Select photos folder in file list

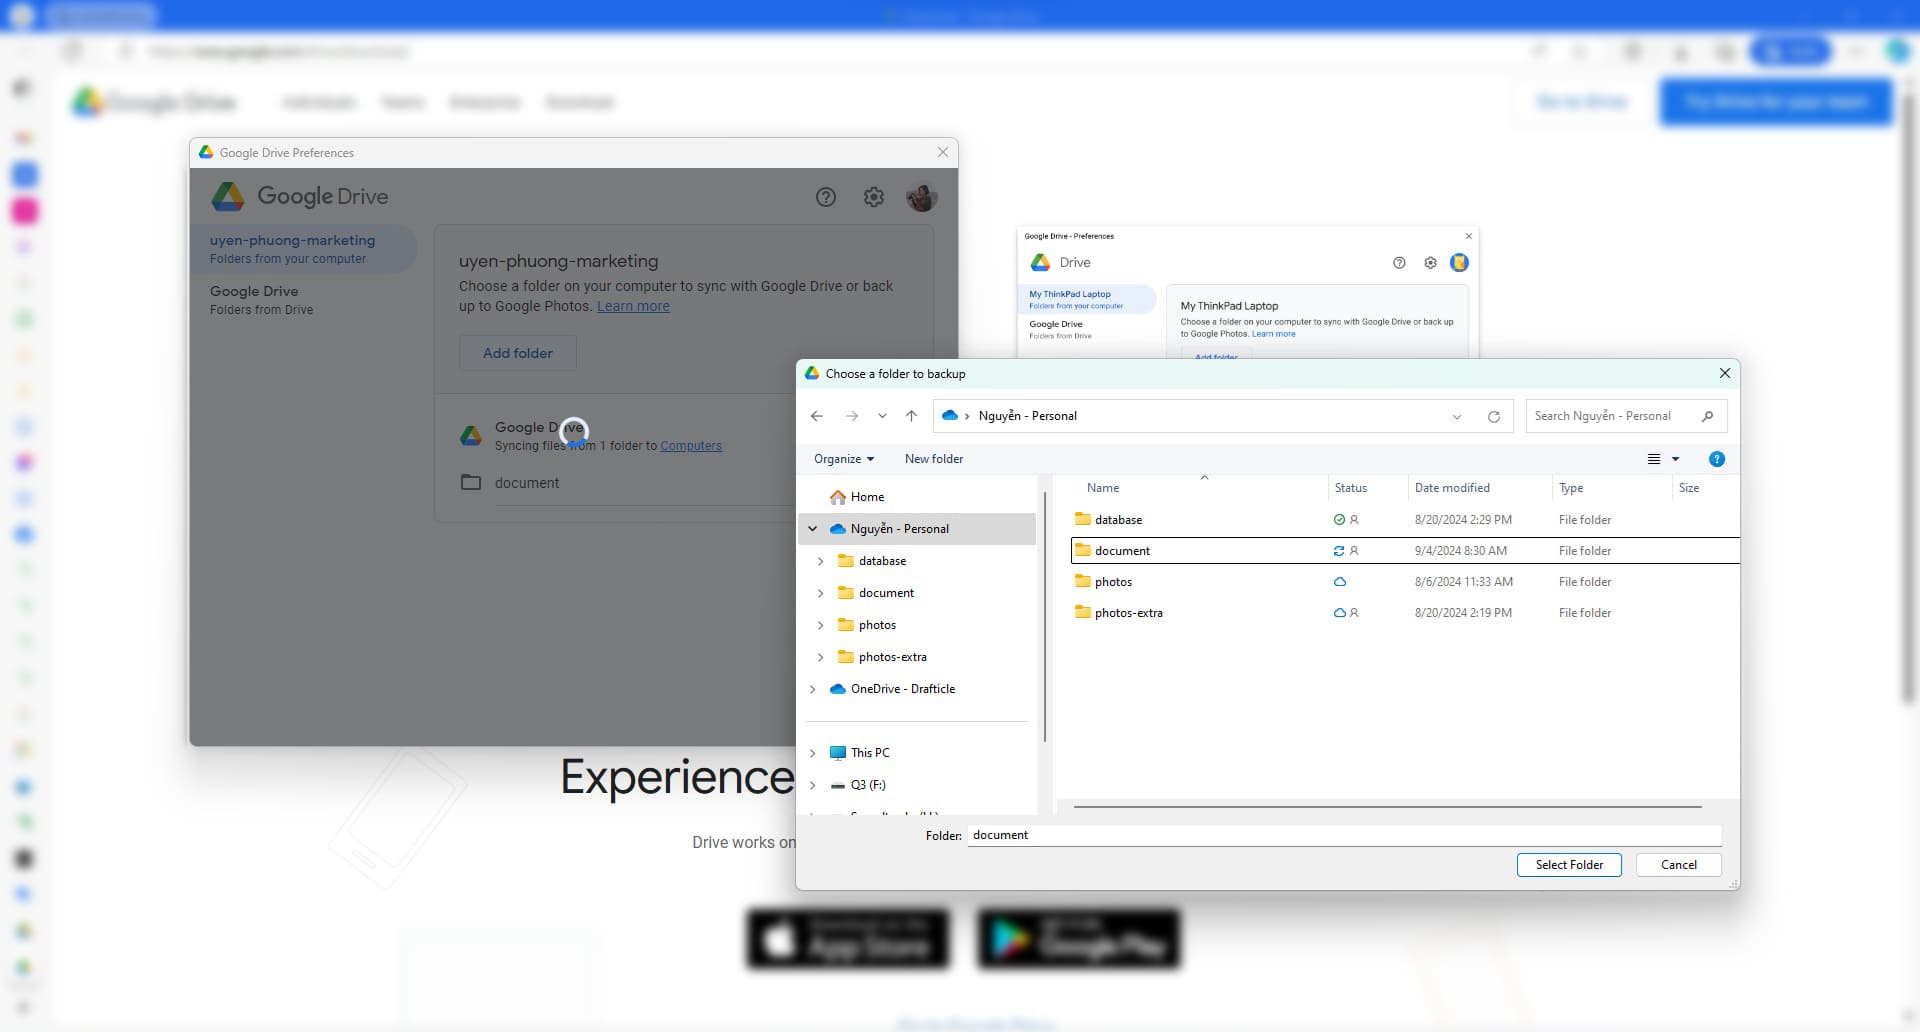pyautogui.click(x=1113, y=582)
